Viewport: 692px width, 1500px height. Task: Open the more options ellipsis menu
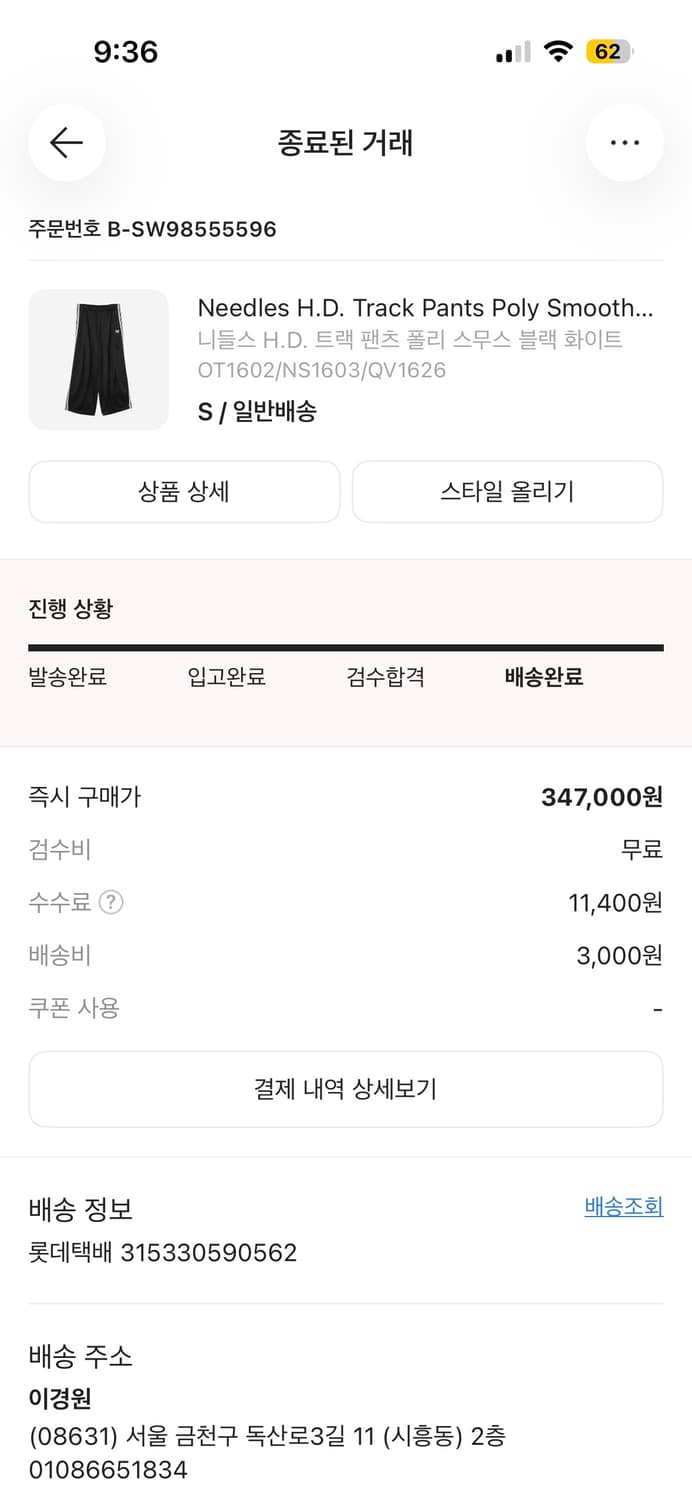tap(625, 143)
